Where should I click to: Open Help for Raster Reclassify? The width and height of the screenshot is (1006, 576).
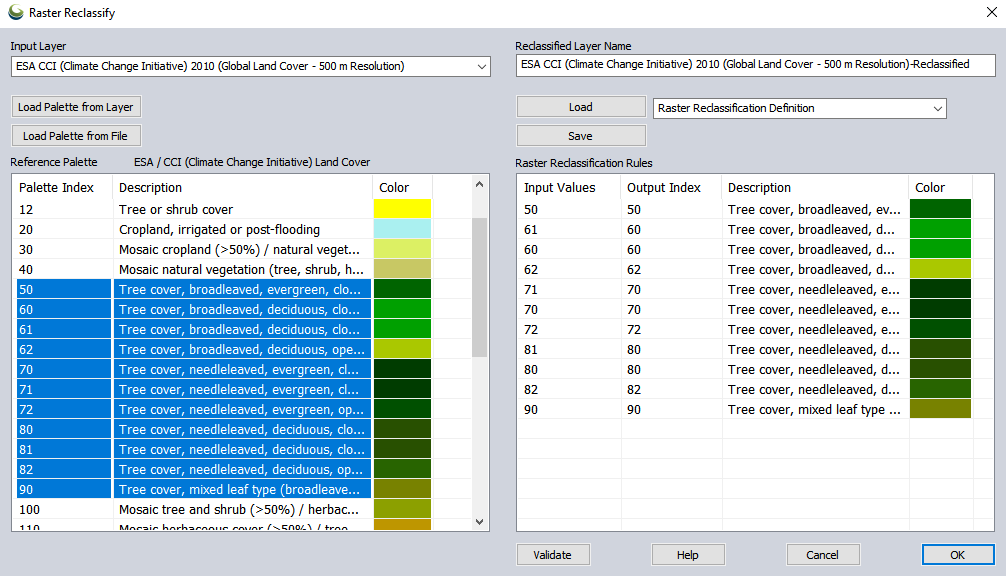point(687,554)
